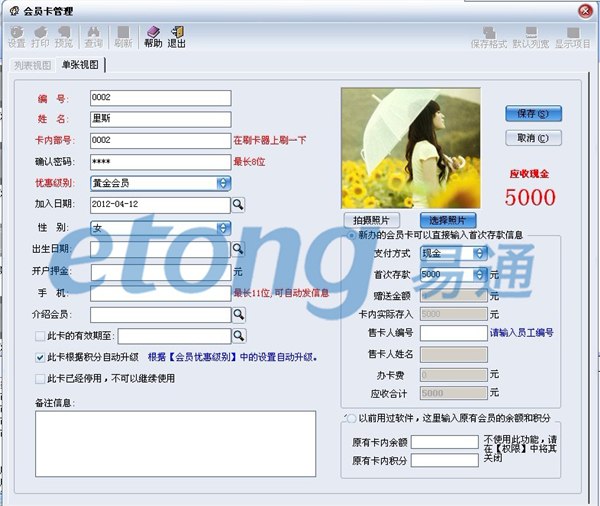This screenshot has height=506, width=600.
Task: Click the 保存格式 save format icon
Action: click(x=489, y=38)
